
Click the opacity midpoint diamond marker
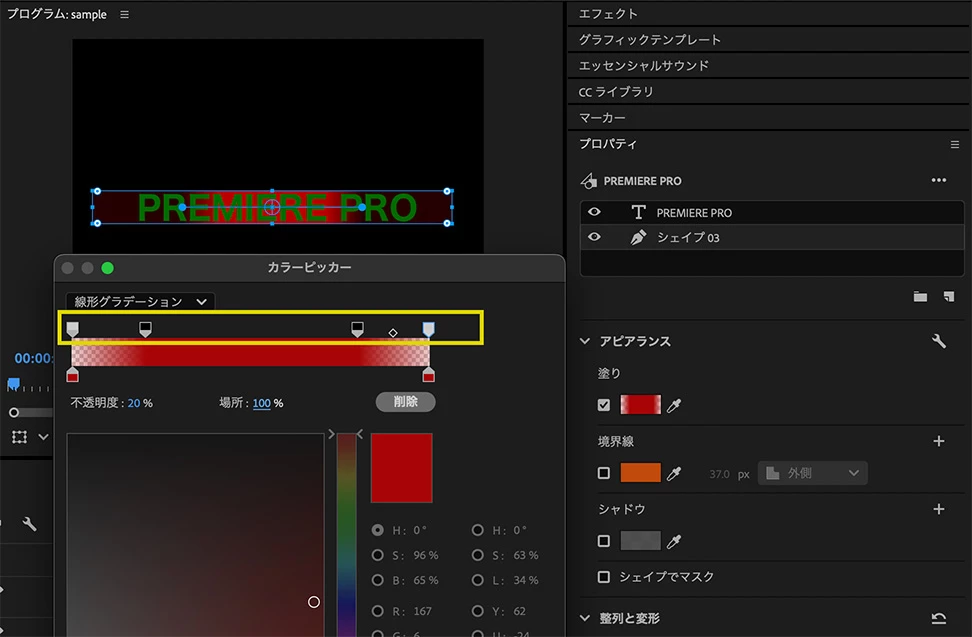[393, 333]
